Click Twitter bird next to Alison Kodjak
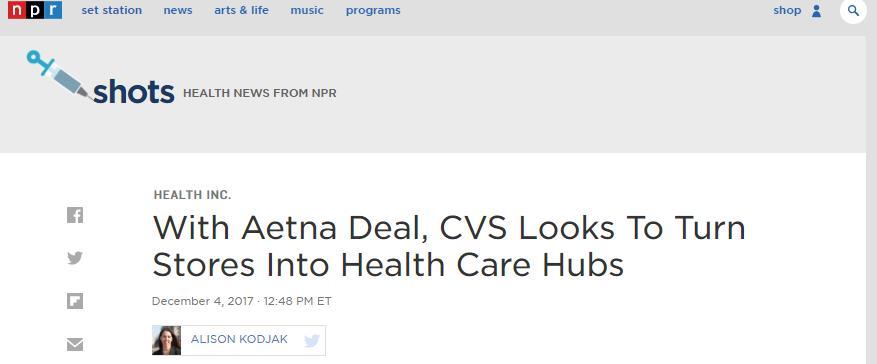Screen dimensions: 877x364 312,341
